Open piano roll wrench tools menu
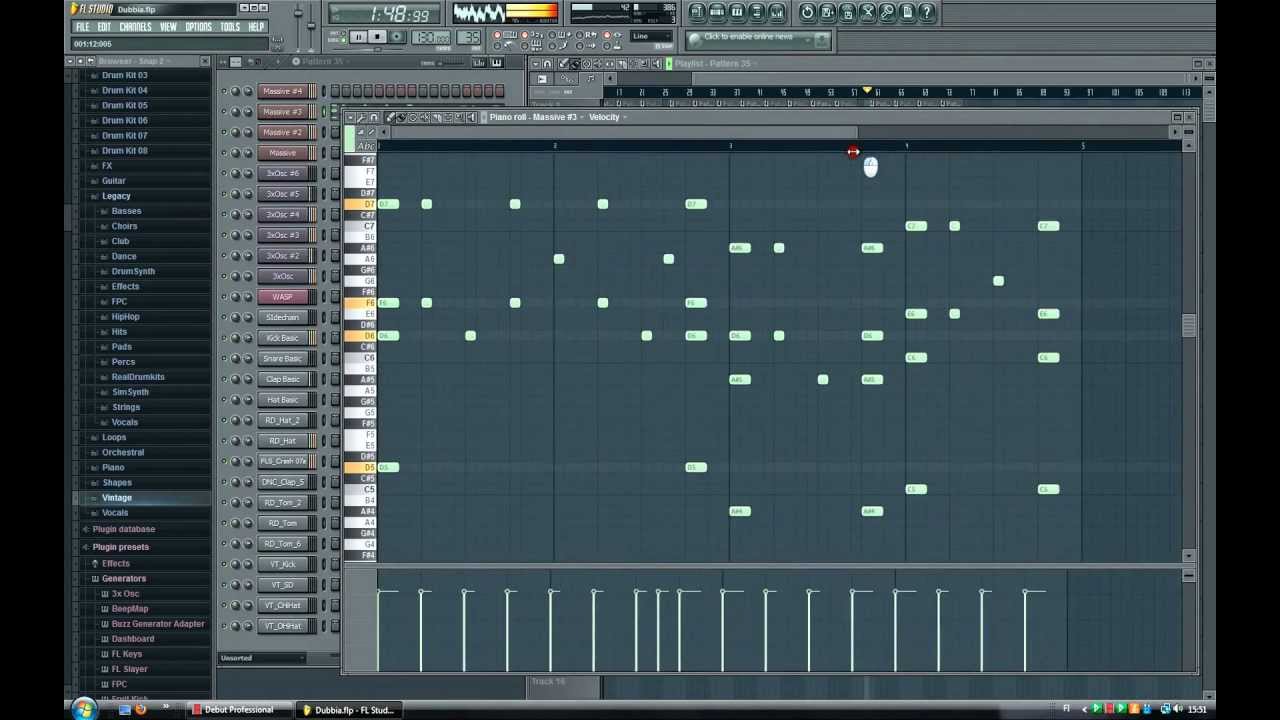Viewport: 1280px width, 720px height. (361, 117)
